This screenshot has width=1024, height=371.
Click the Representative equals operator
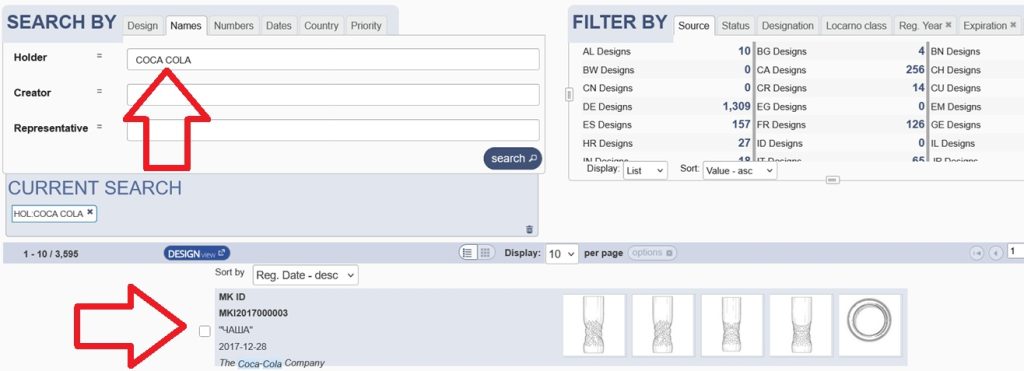coord(99,127)
